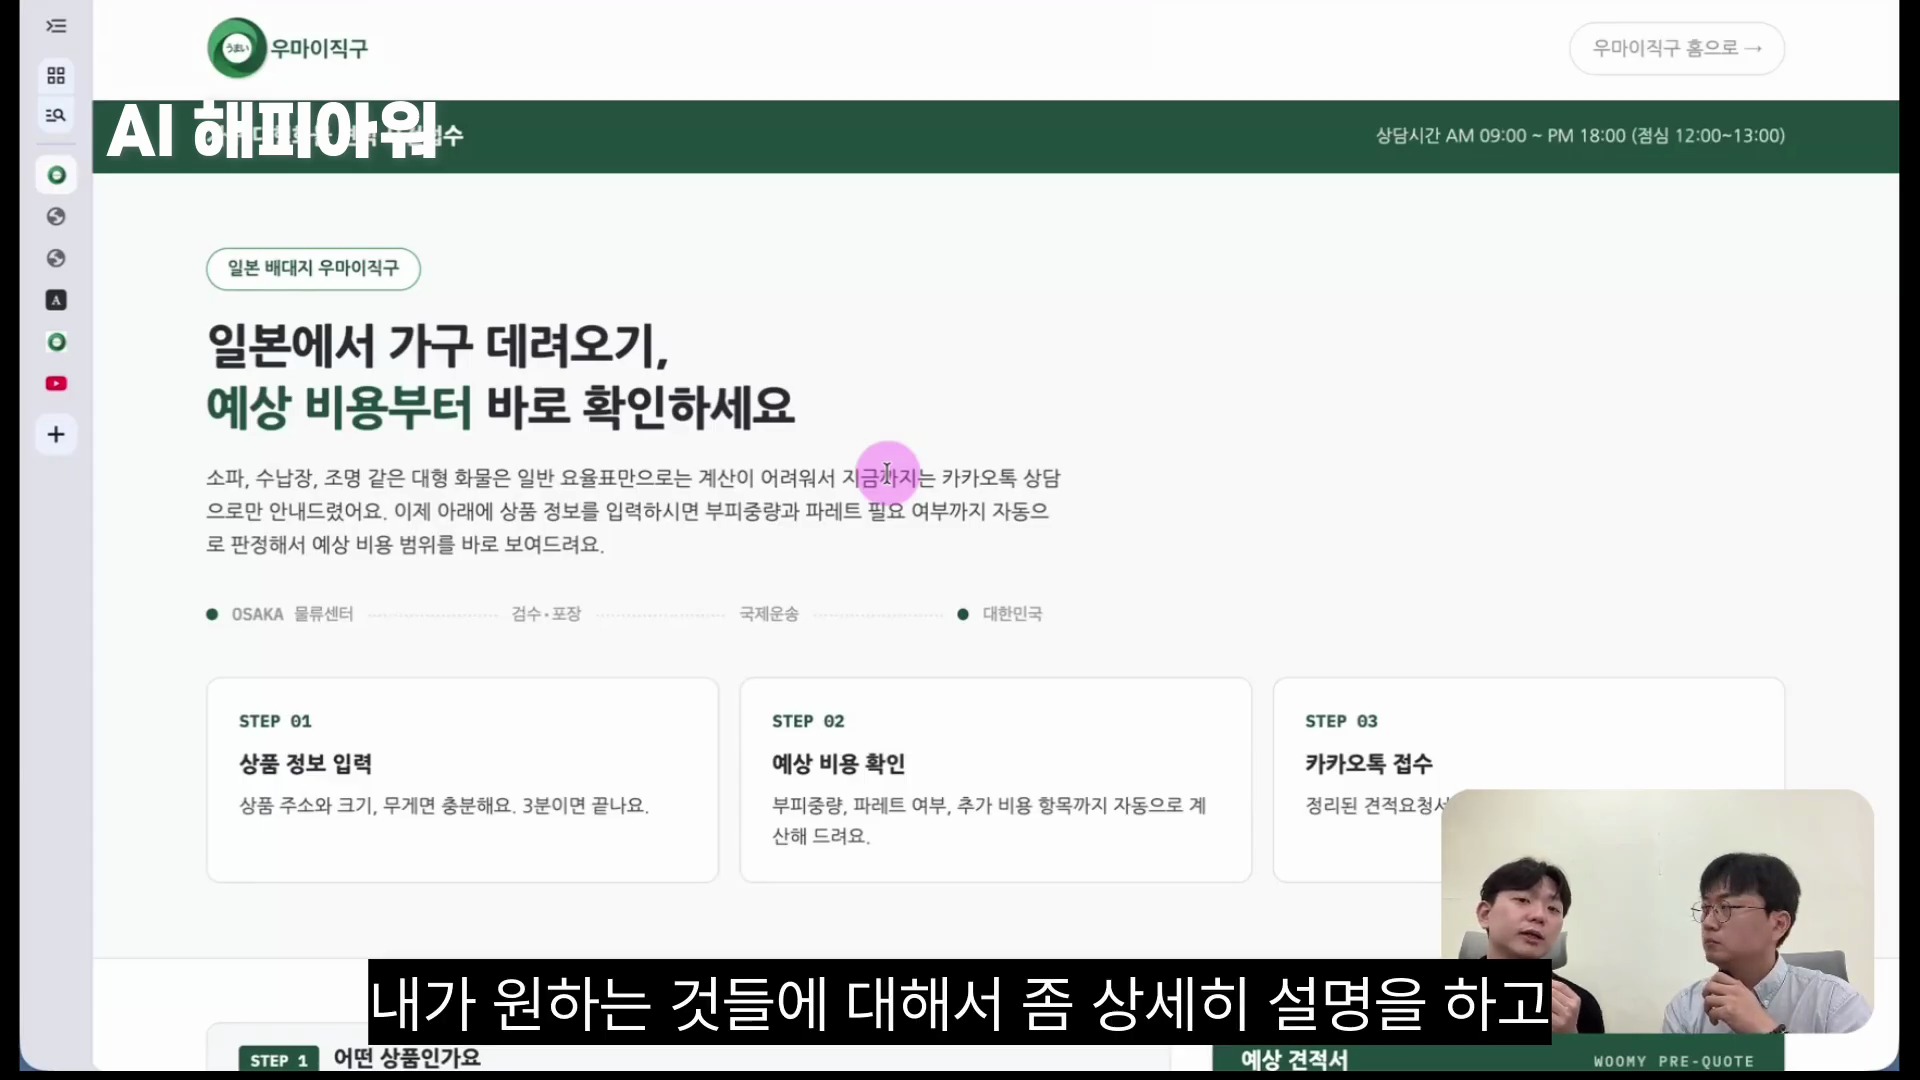Viewport: 1920px width, 1080px height.
Task: Click the 검수·포장 route label
Action: 546,614
